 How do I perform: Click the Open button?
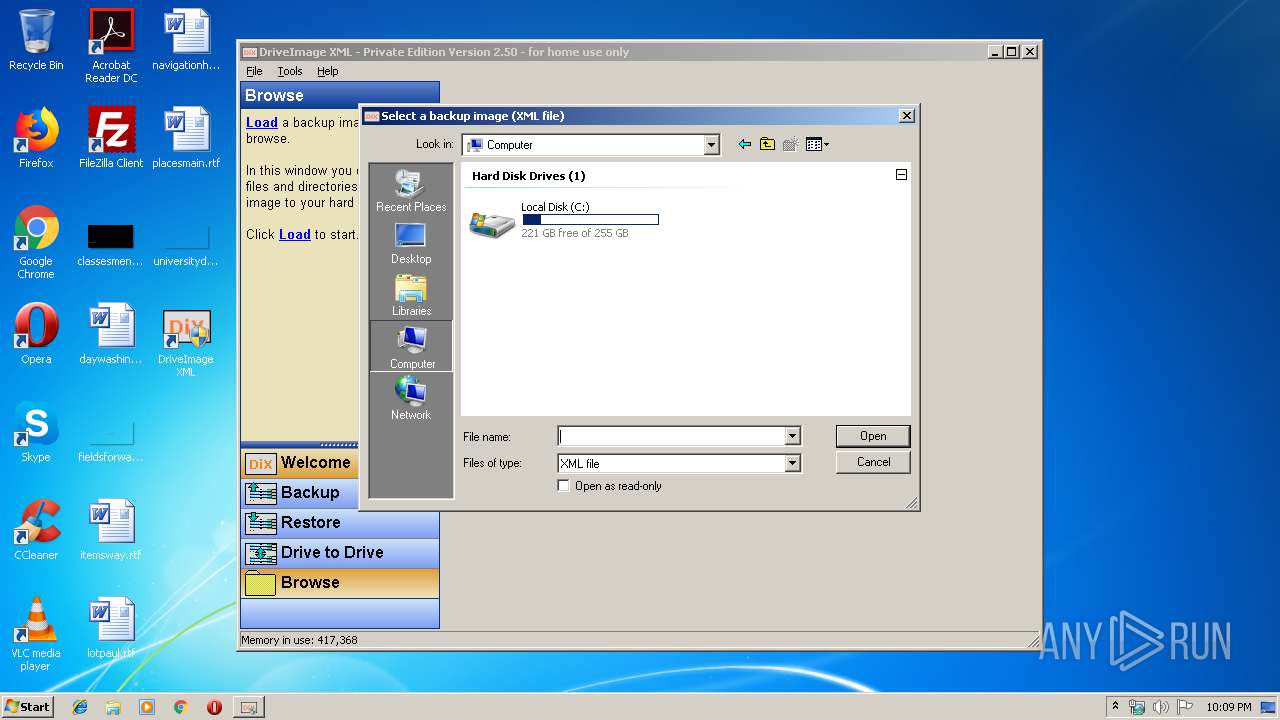[873, 436]
